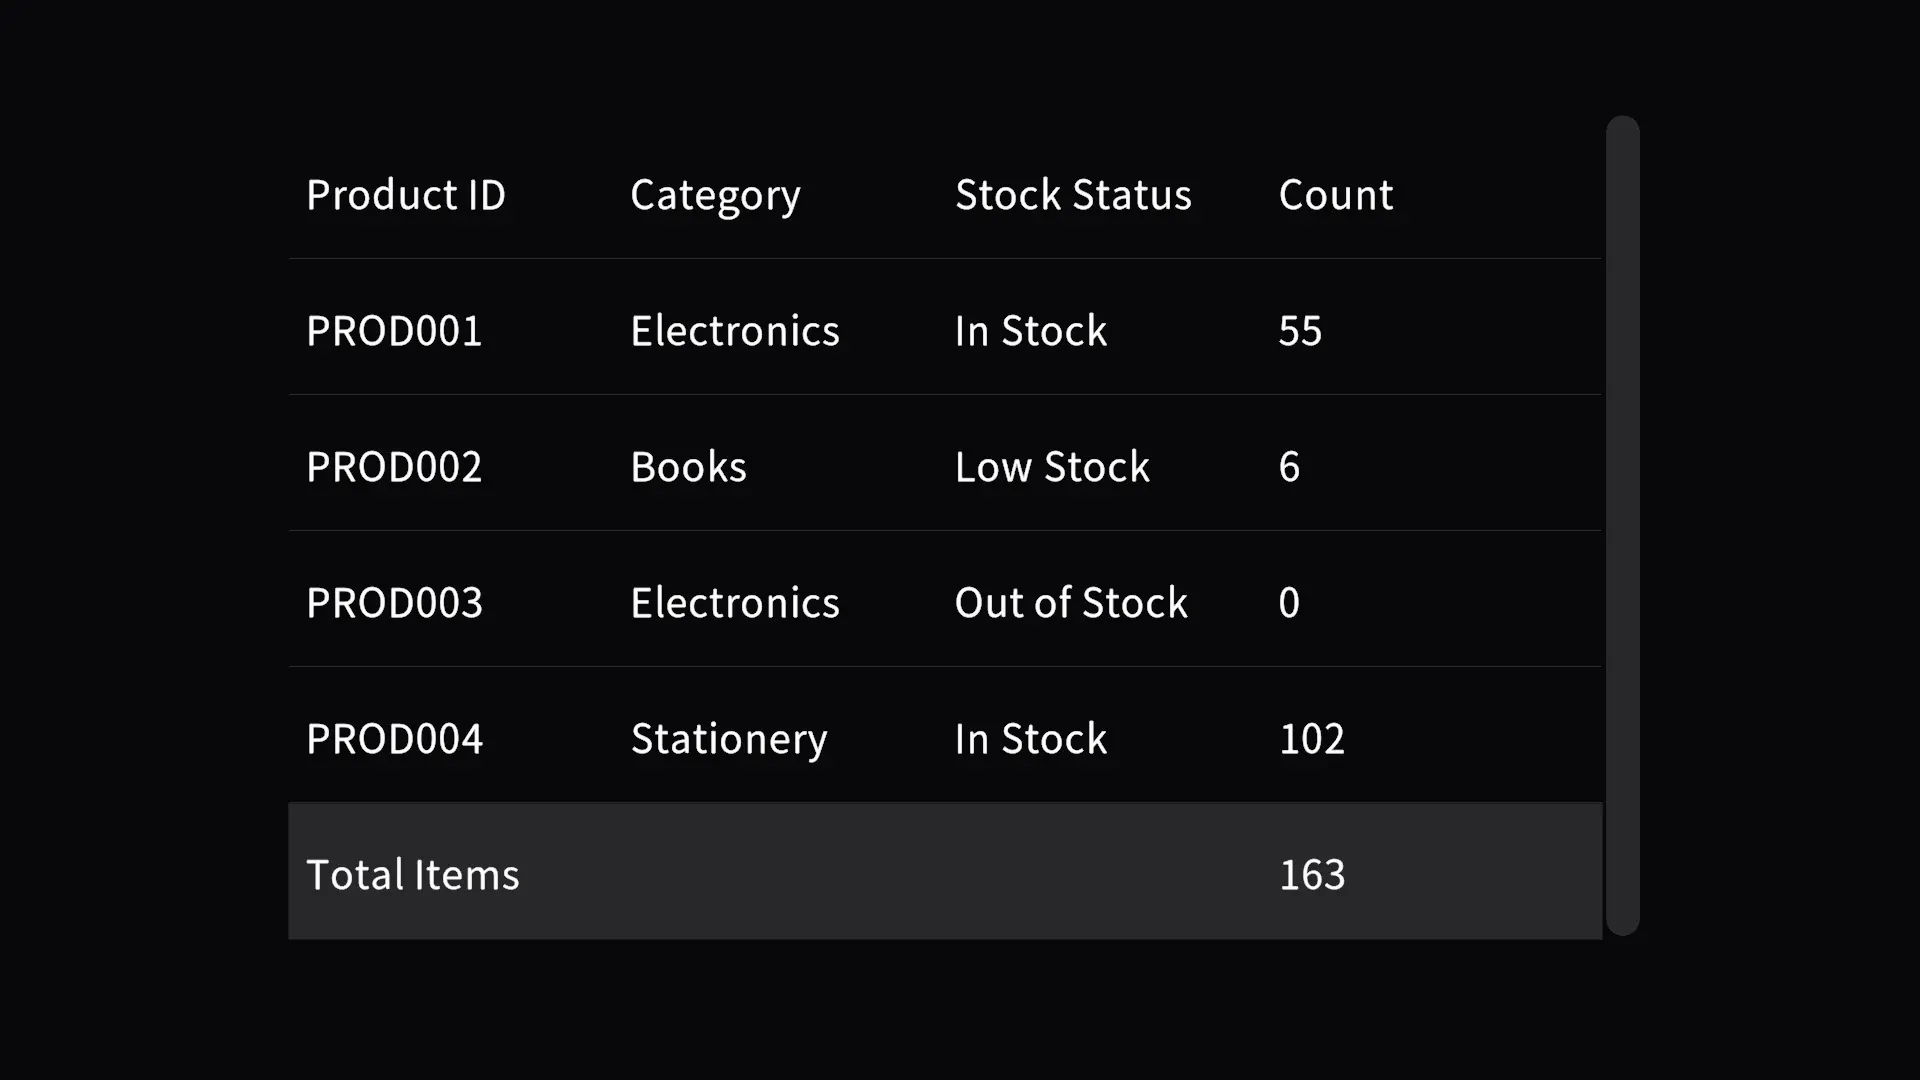This screenshot has width=1920, height=1080.
Task: Click In Stock status for PROD004
Action: click(x=1031, y=739)
